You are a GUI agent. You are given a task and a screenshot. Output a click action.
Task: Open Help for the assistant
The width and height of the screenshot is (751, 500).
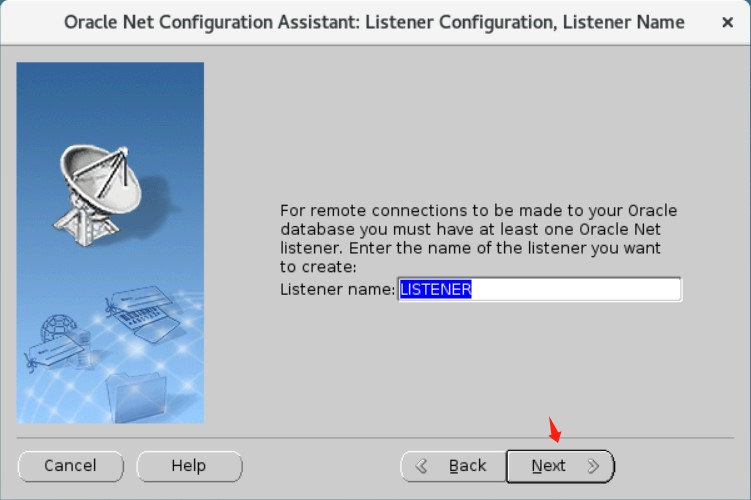click(x=189, y=466)
